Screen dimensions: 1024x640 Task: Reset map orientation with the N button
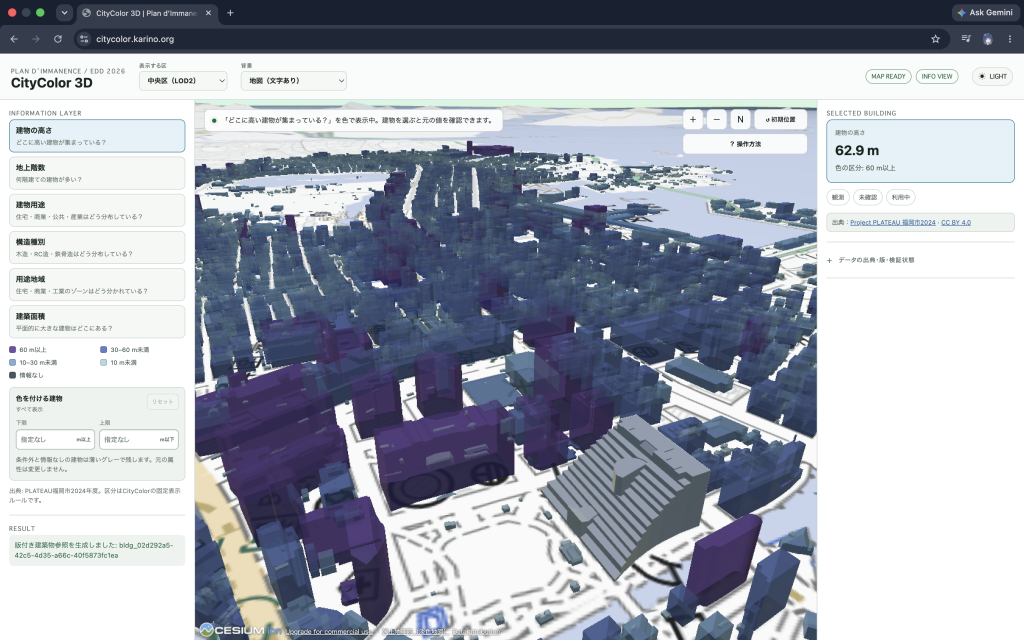[x=740, y=120]
